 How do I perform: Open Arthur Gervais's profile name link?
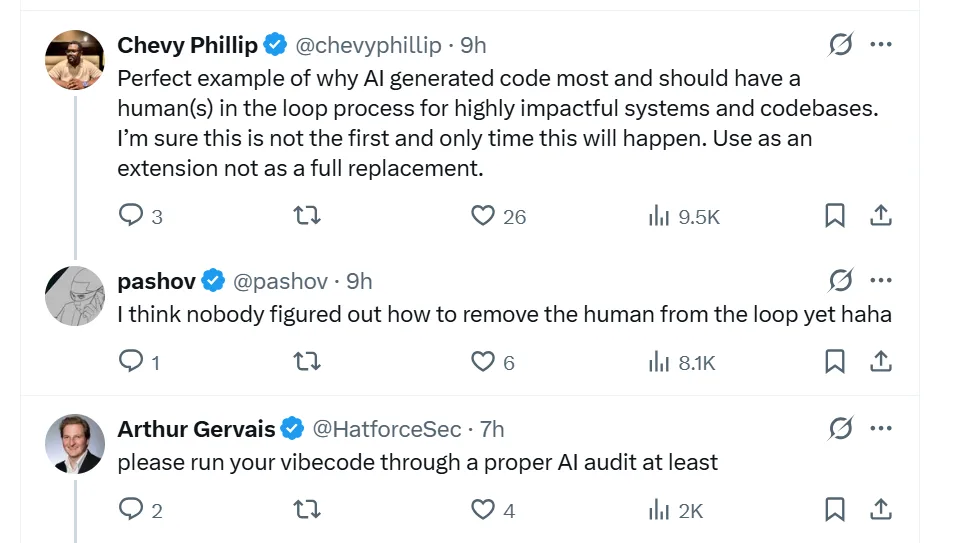point(196,430)
